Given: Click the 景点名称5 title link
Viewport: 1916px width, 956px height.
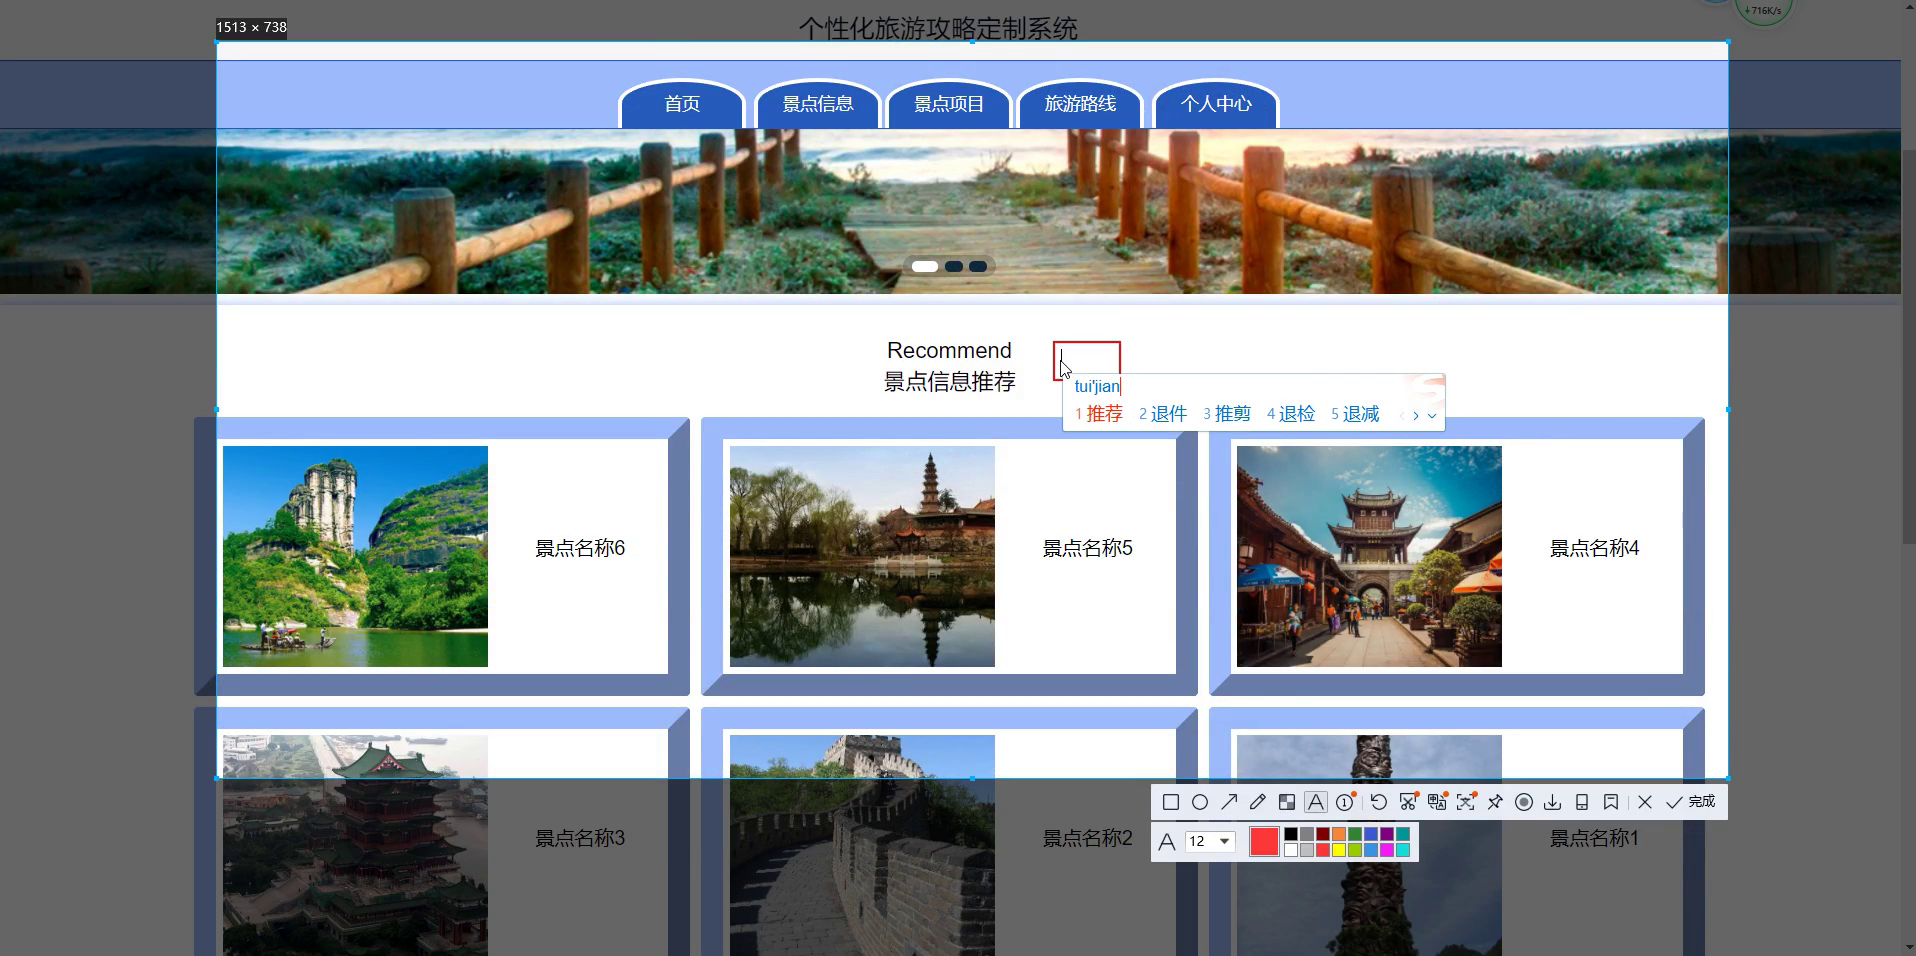Looking at the screenshot, I should (x=1088, y=548).
